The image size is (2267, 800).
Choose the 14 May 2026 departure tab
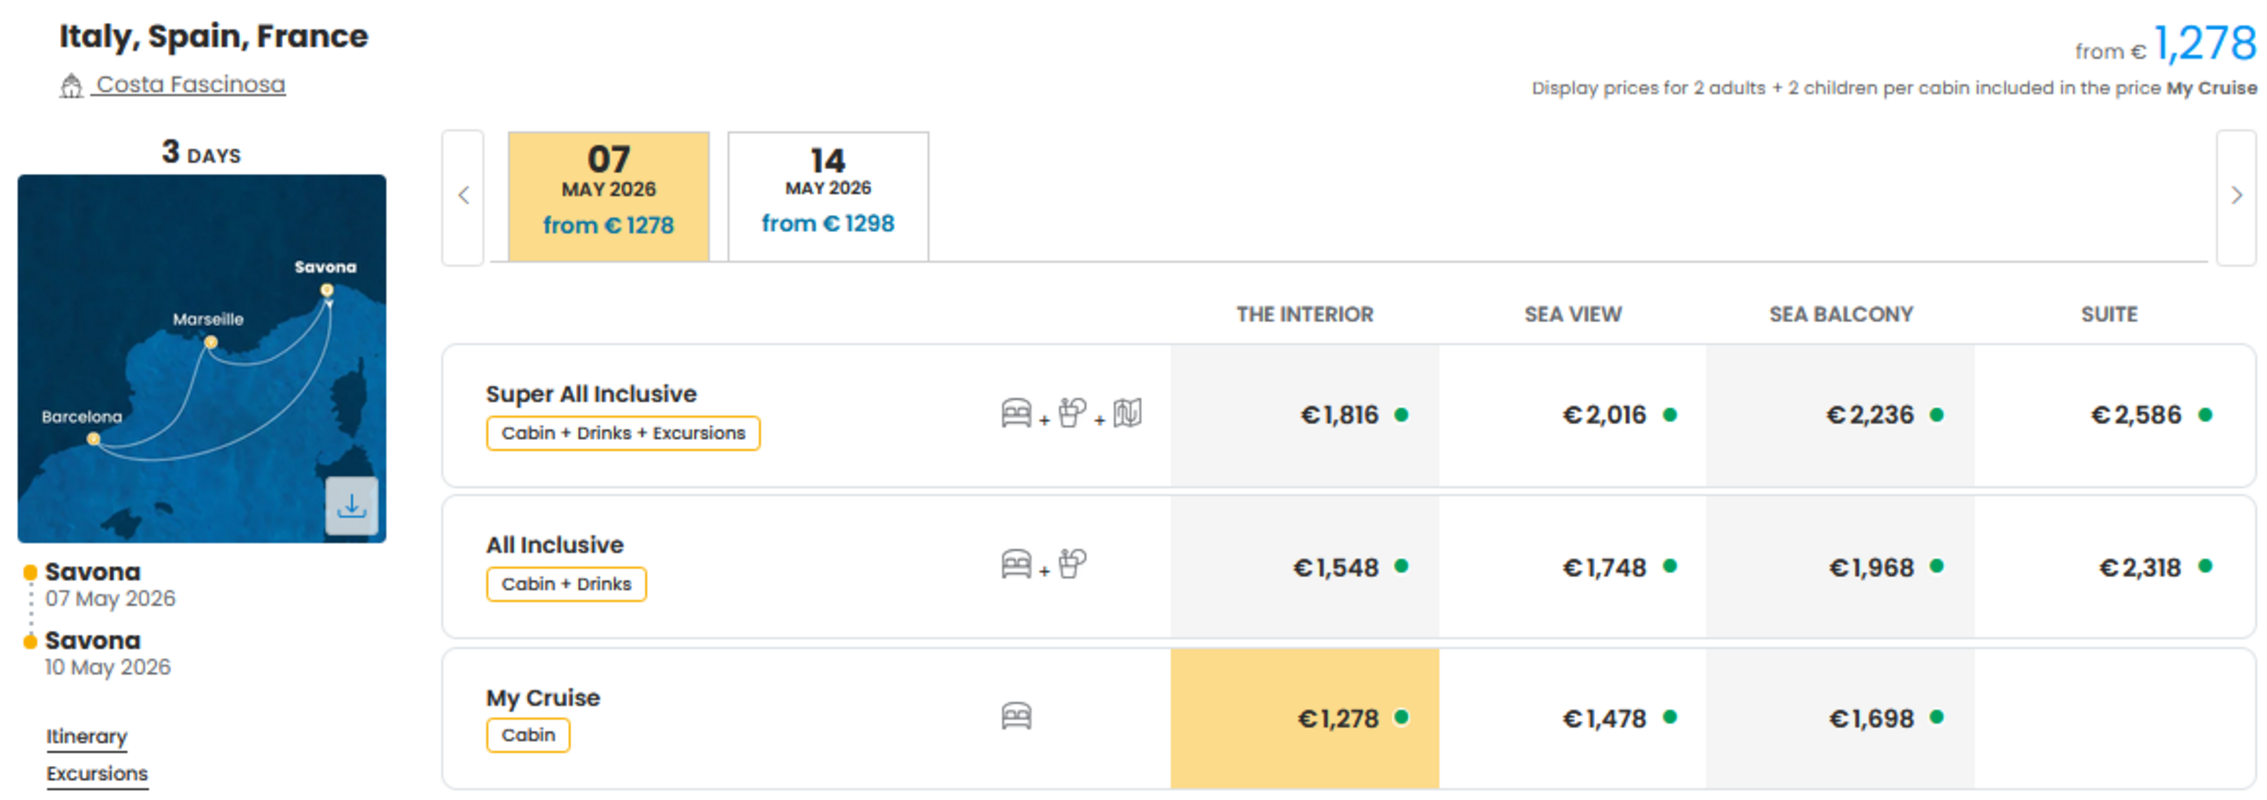(828, 196)
